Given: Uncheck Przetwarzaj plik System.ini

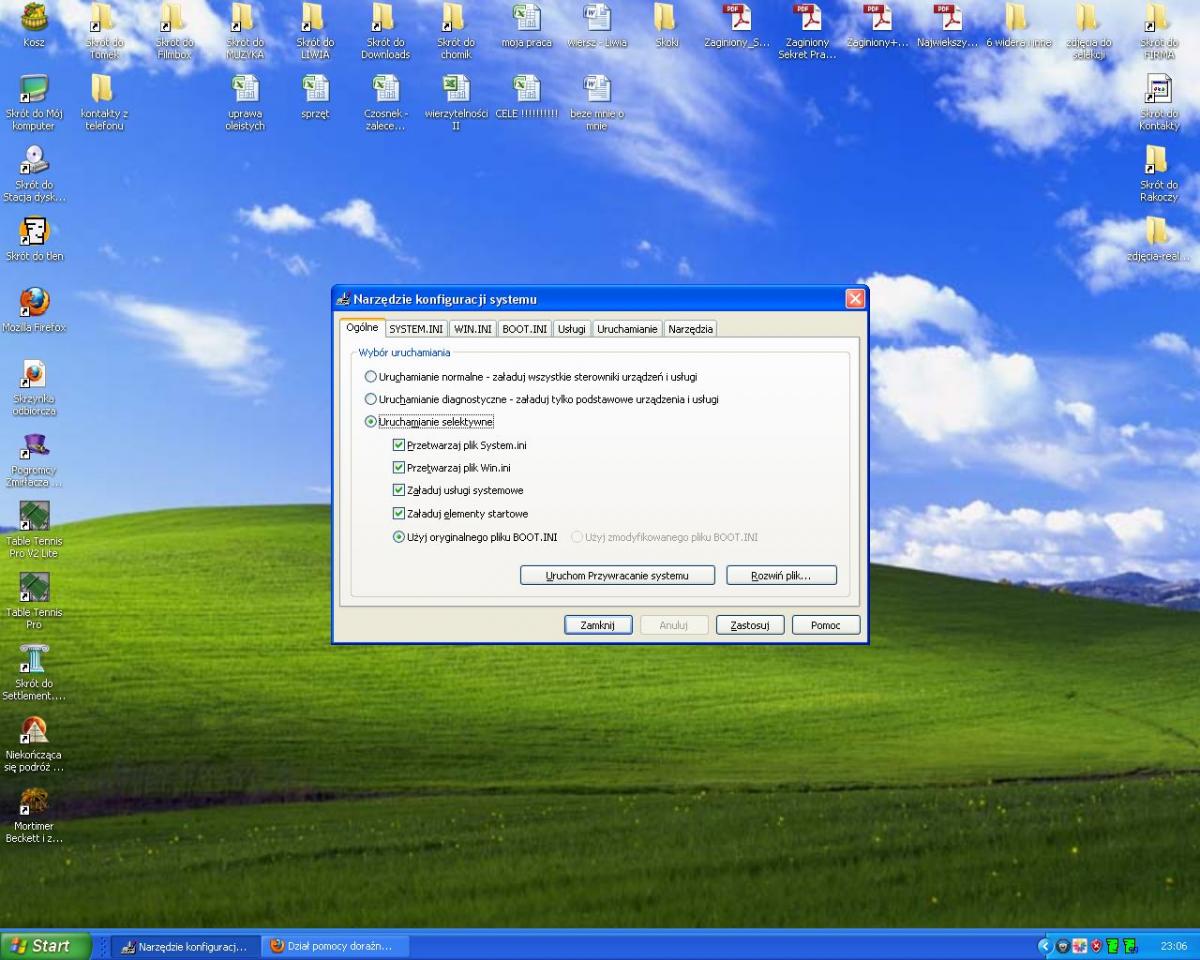Looking at the screenshot, I should (x=399, y=445).
